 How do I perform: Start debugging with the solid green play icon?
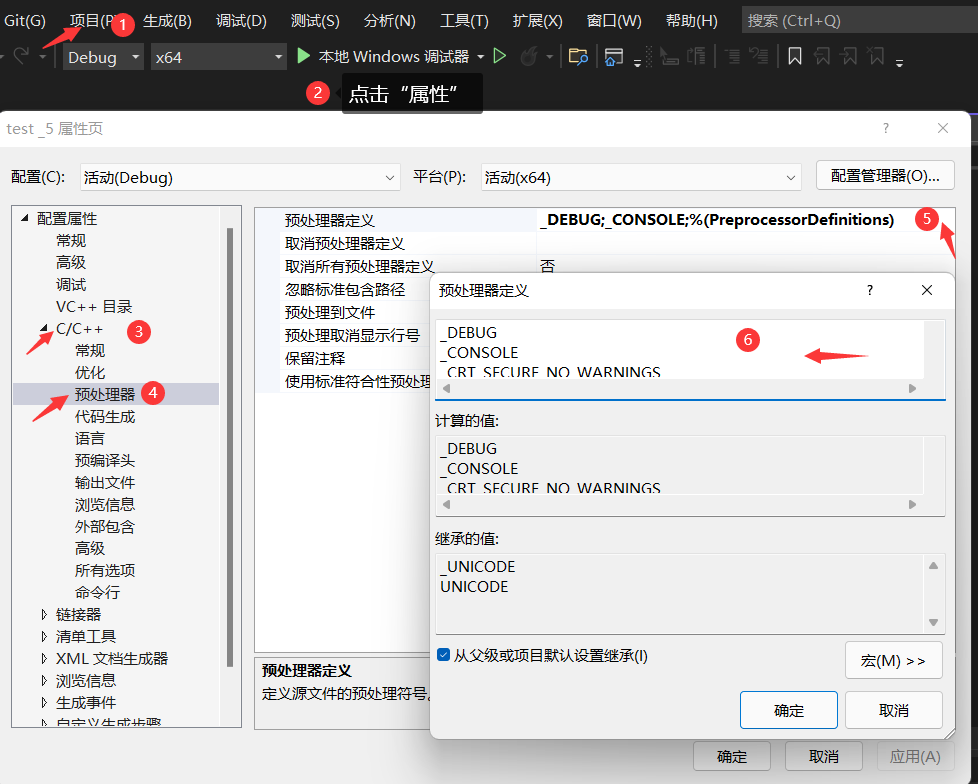coord(304,56)
